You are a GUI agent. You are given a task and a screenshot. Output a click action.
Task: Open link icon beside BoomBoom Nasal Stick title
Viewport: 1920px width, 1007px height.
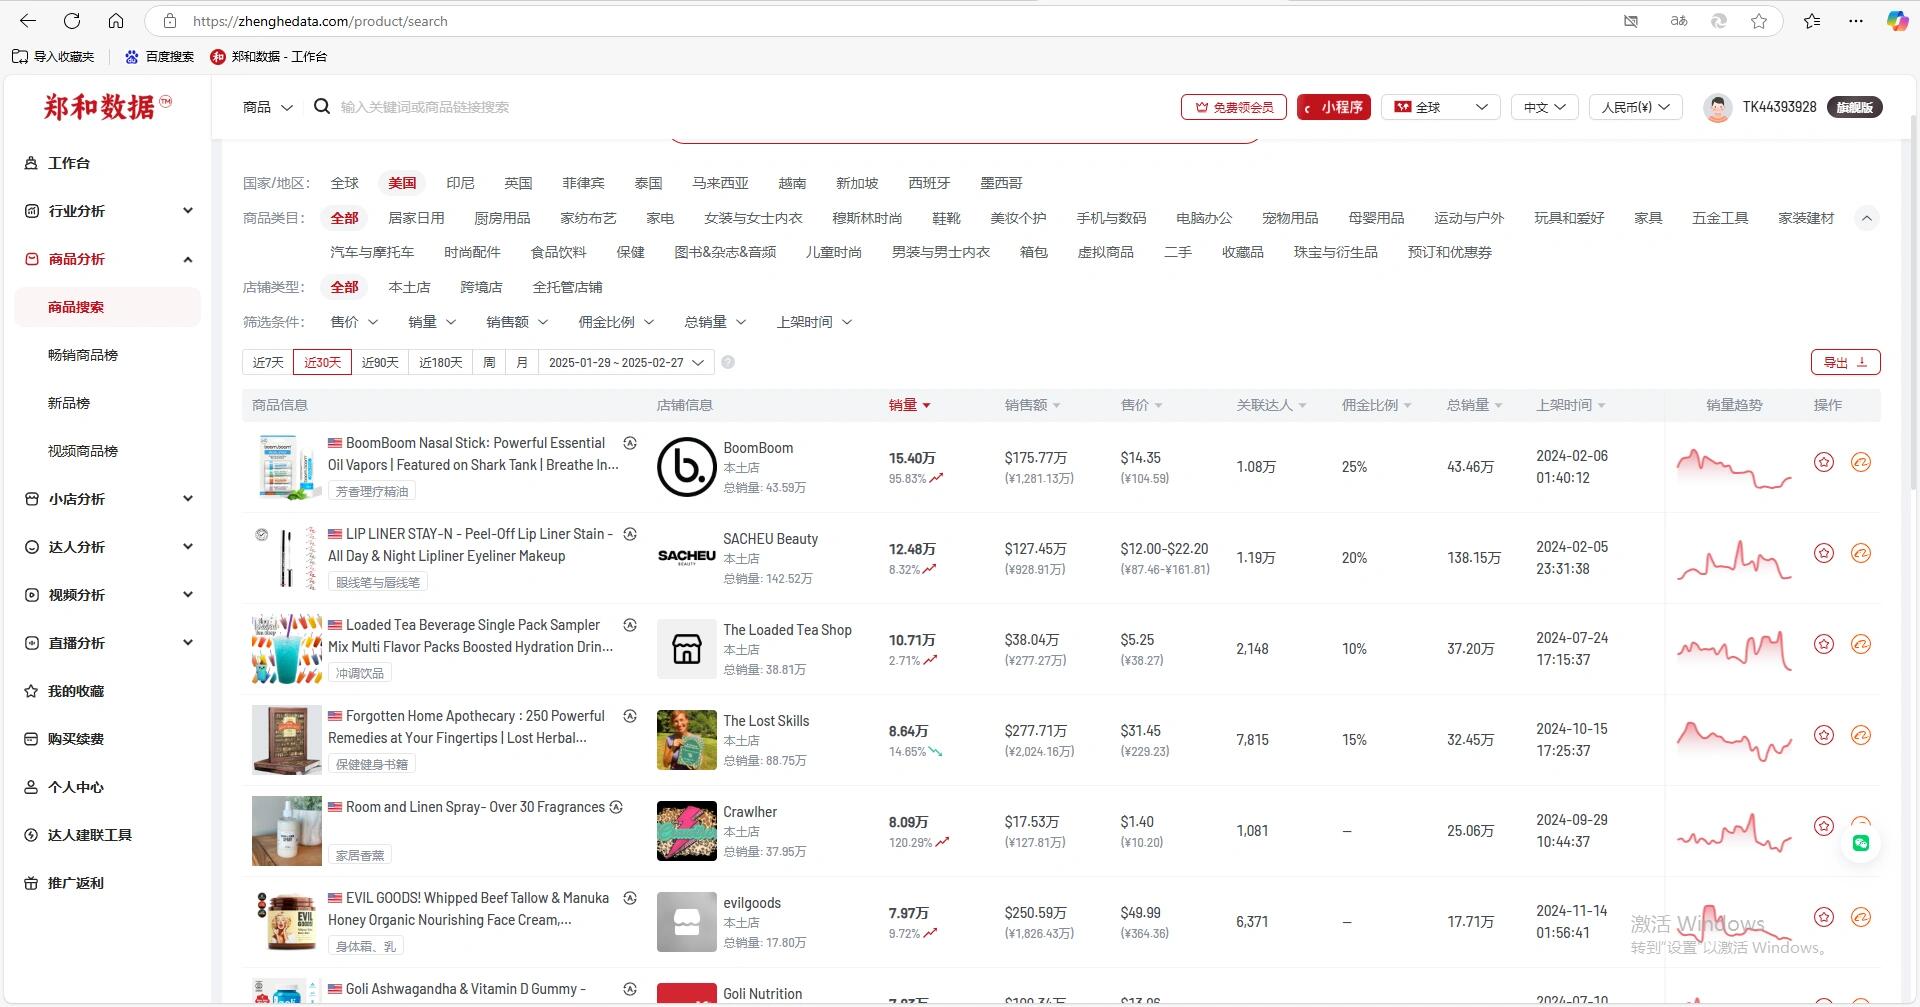point(630,443)
